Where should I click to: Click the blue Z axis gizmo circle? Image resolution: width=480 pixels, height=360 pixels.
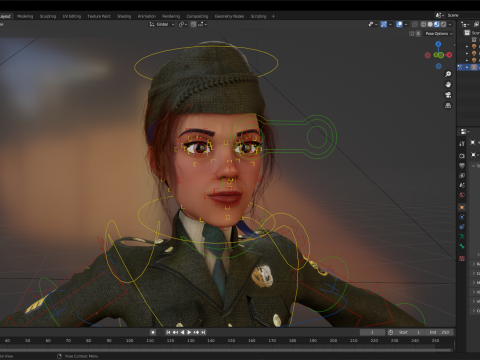[438, 44]
